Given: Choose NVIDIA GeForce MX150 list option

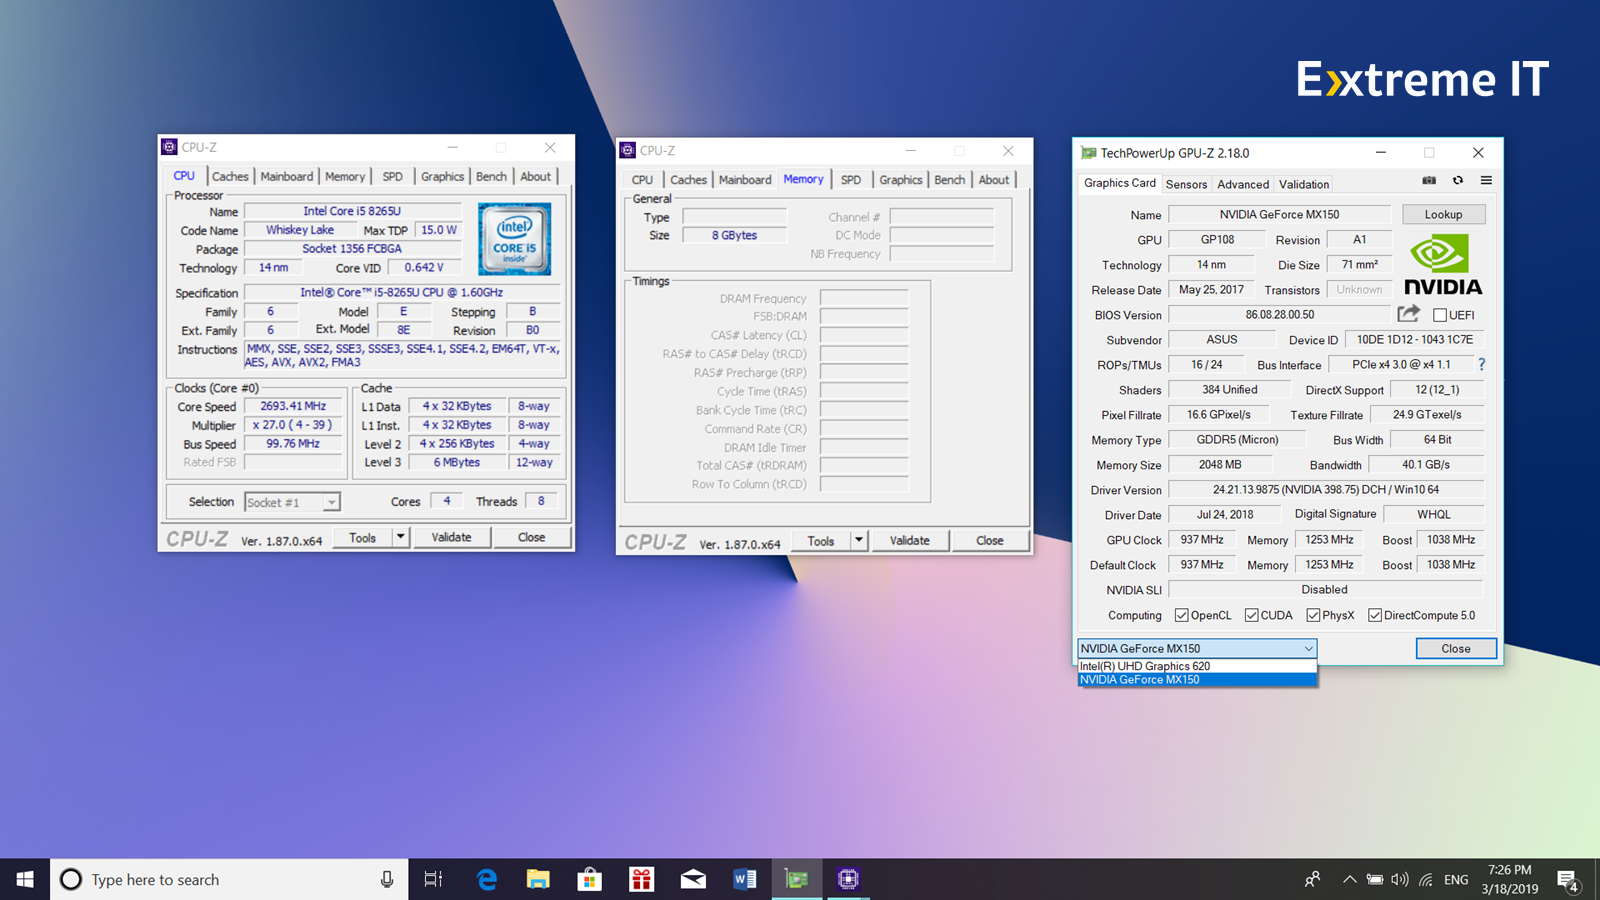Looking at the screenshot, I should click(1197, 680).
